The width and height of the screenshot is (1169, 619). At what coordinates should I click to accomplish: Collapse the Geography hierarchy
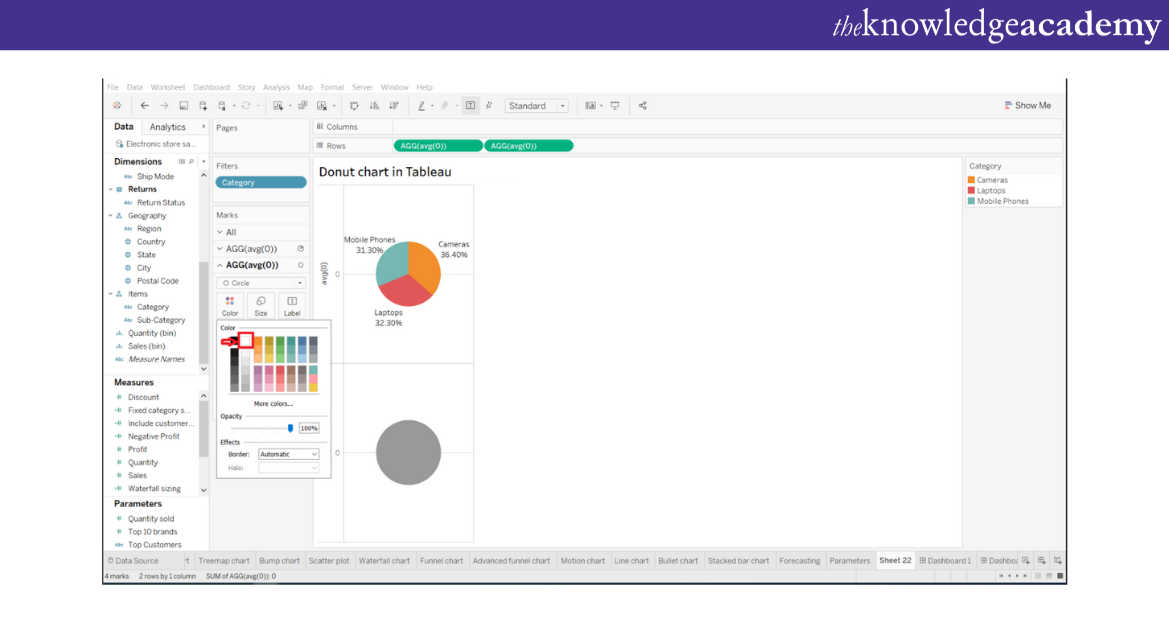[x=111, y=216]
